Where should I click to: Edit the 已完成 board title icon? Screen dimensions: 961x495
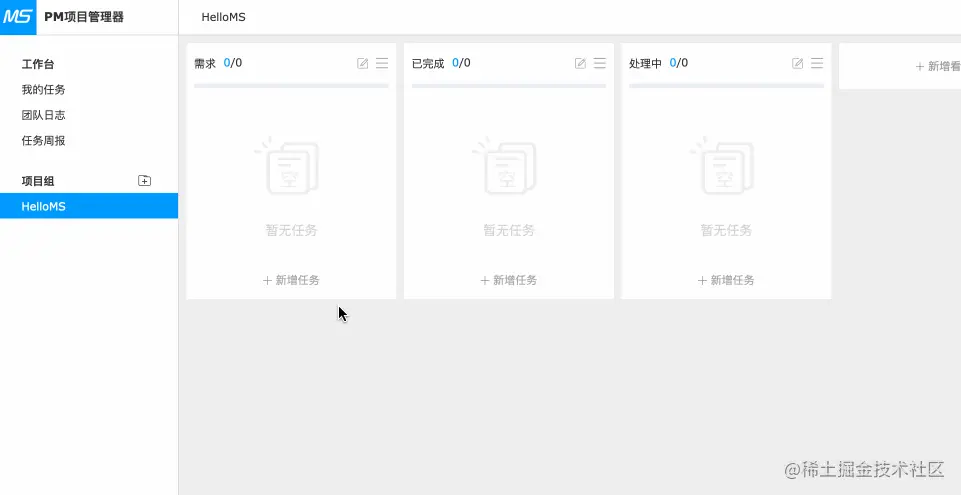coord(580,63)
